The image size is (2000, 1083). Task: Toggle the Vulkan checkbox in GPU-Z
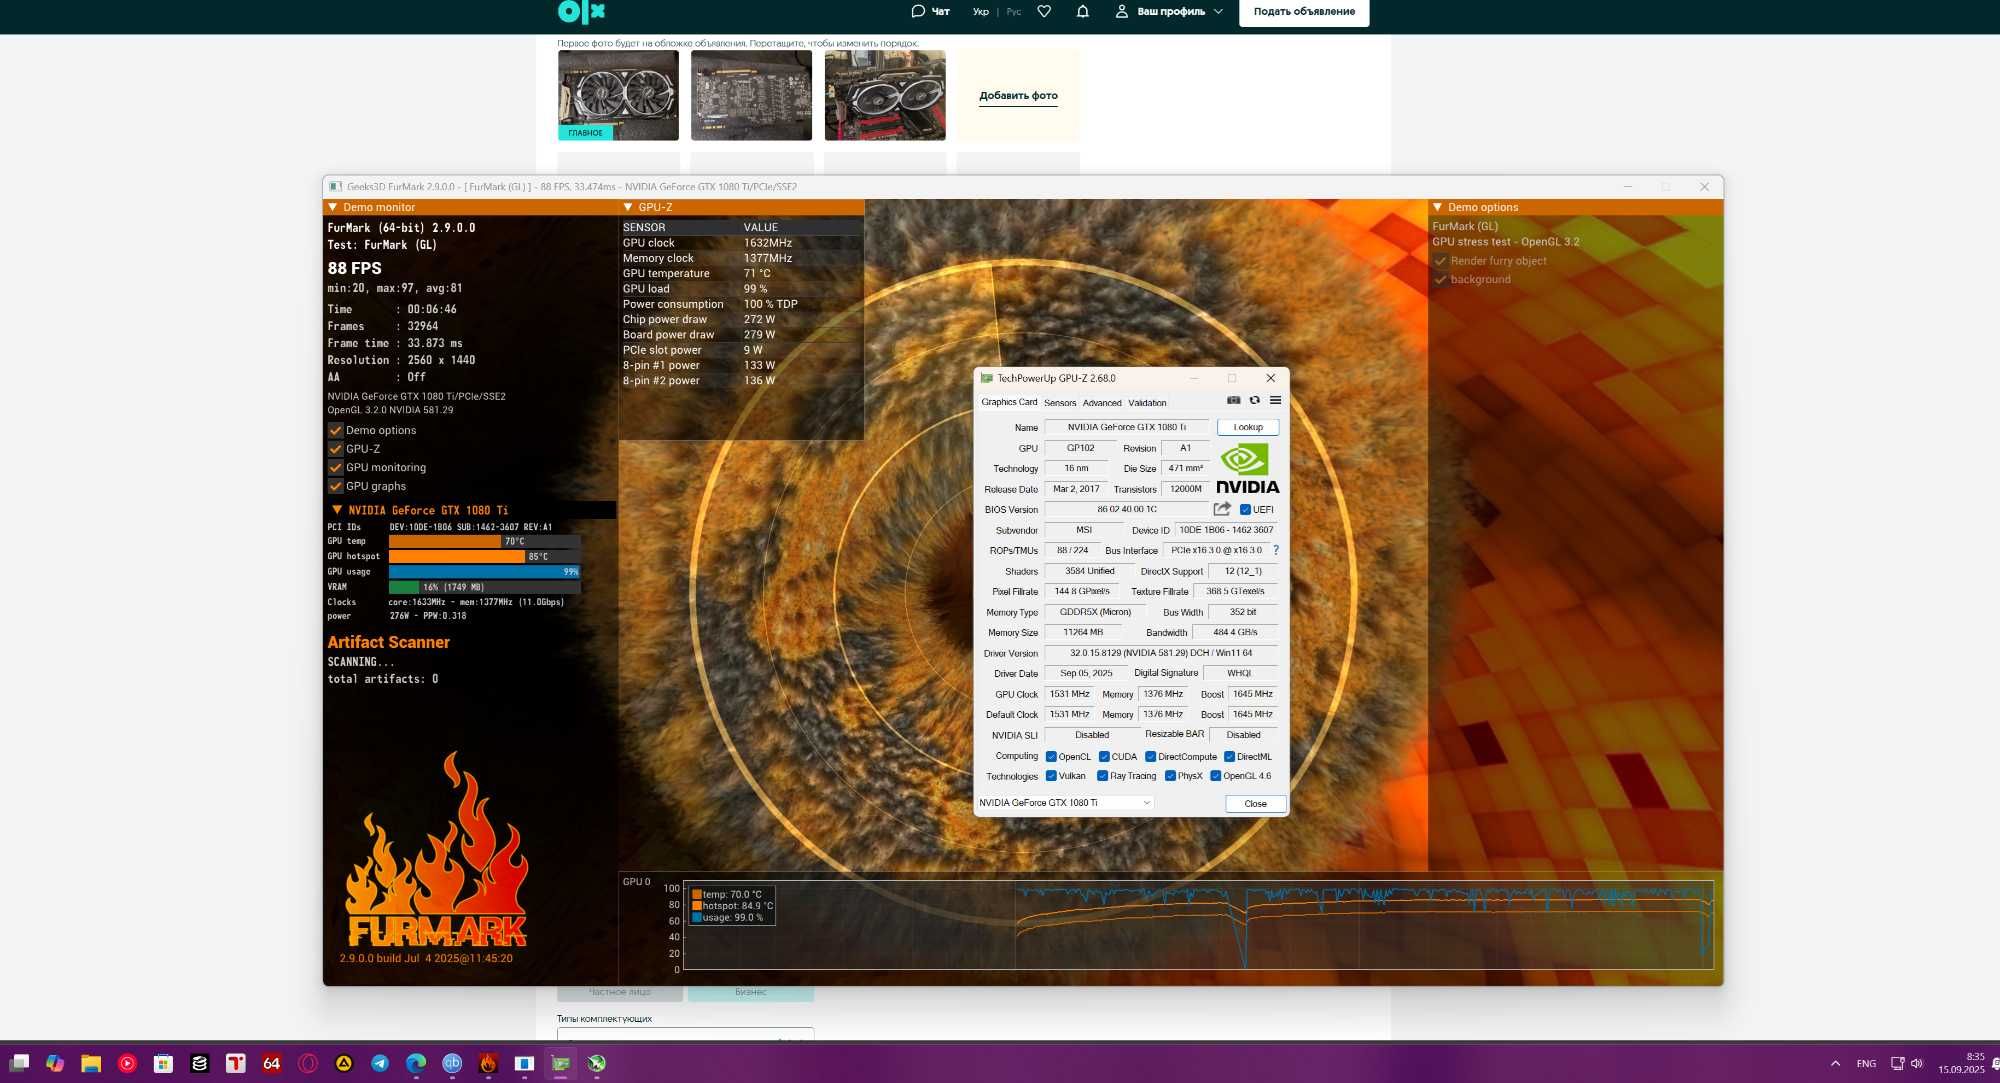coord(1051,776)
